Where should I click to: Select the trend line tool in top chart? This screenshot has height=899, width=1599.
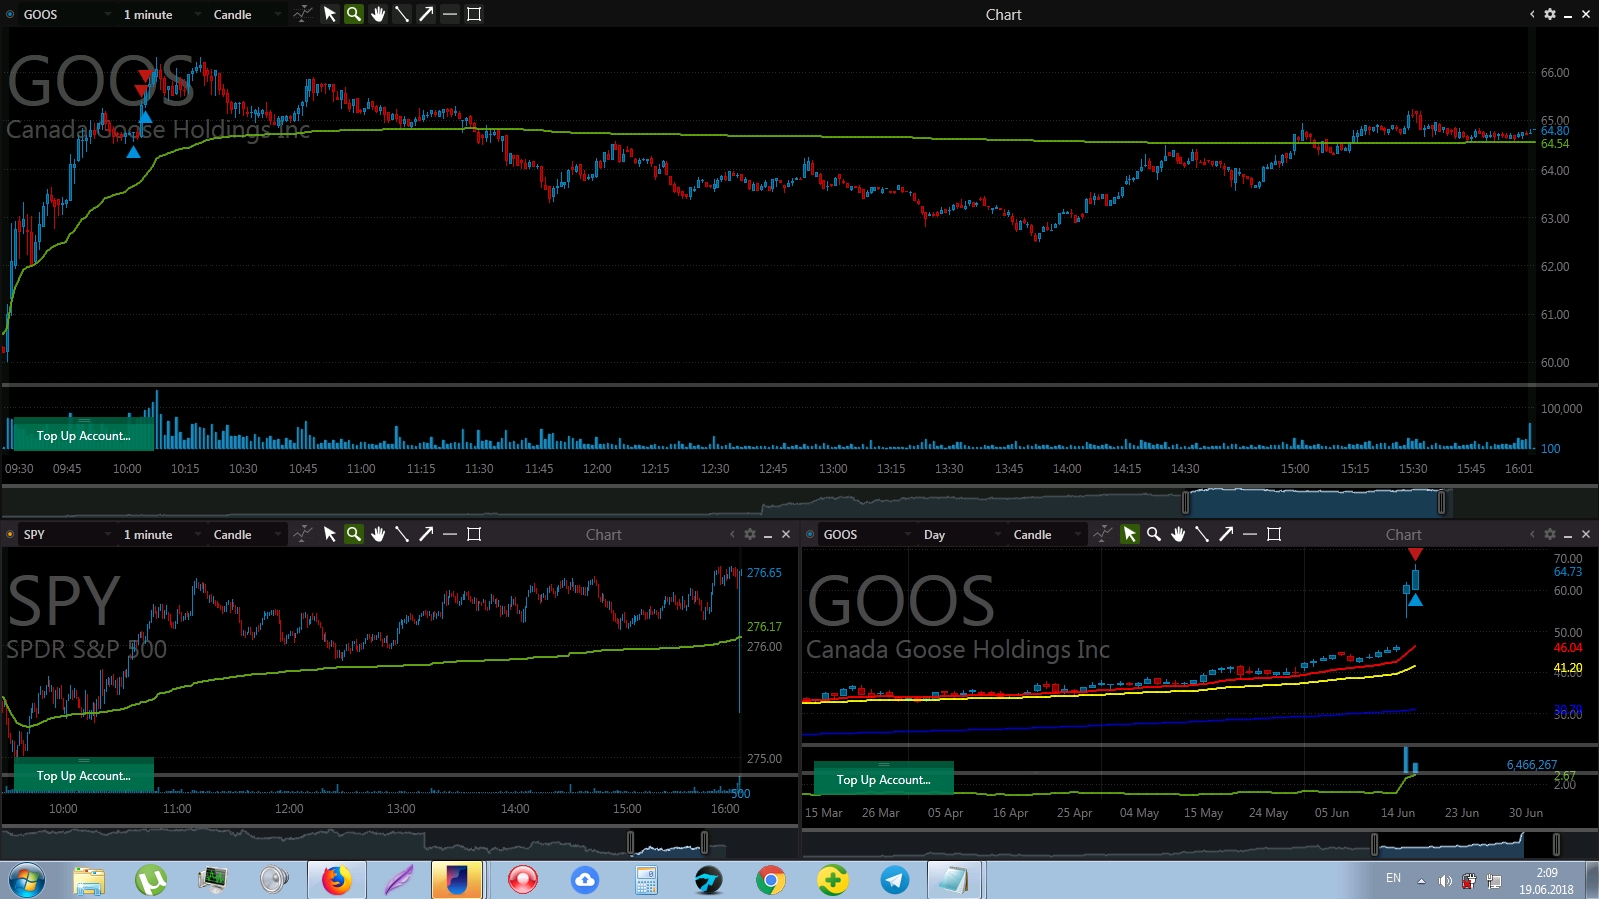click(402, 14)
